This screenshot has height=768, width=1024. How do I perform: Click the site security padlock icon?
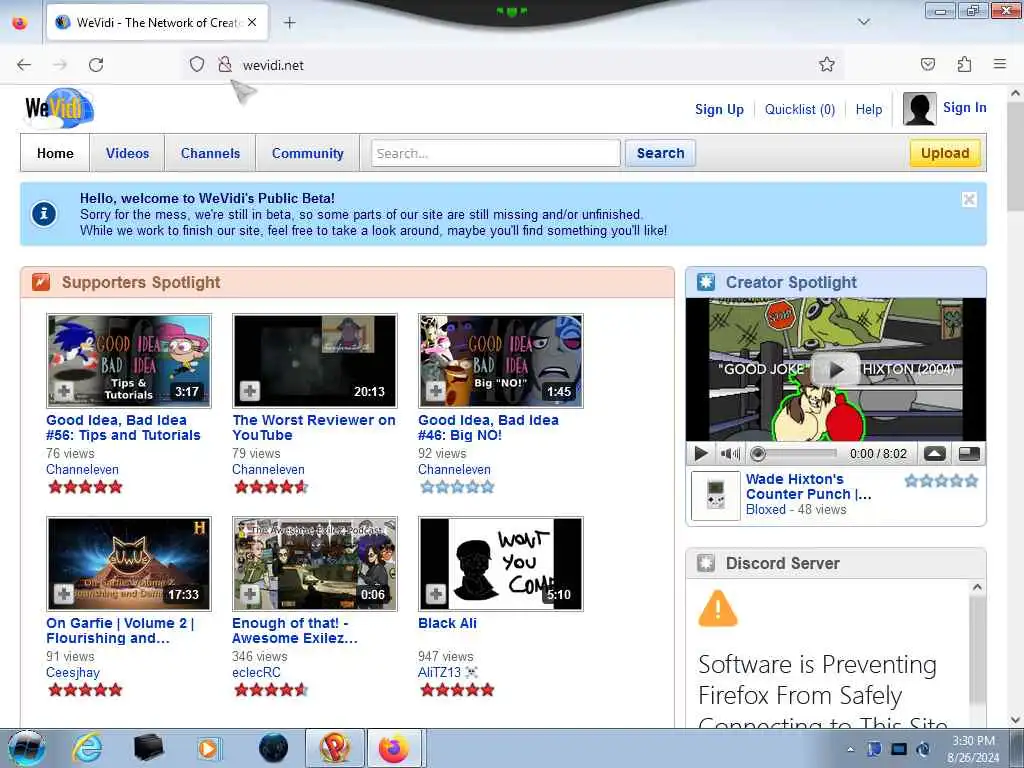pyautogui.click(x=225, y=64)
